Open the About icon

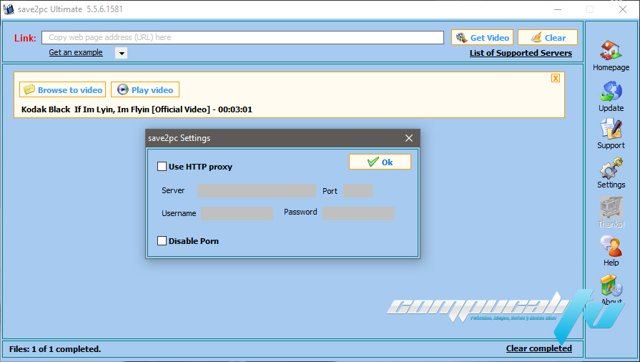point(611,285)
